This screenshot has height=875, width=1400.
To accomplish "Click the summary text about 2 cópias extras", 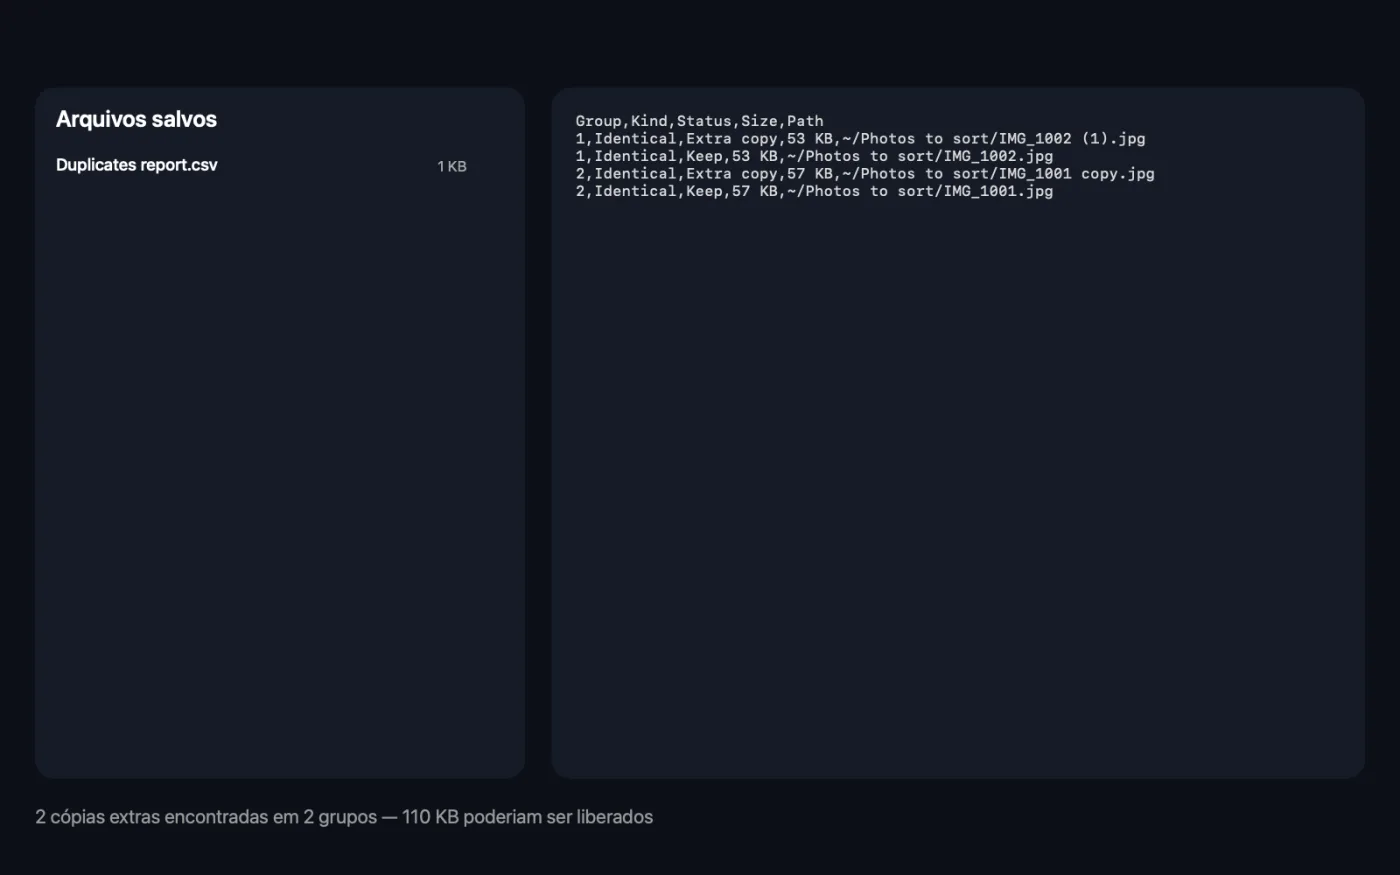I will [x=344, y=817].
